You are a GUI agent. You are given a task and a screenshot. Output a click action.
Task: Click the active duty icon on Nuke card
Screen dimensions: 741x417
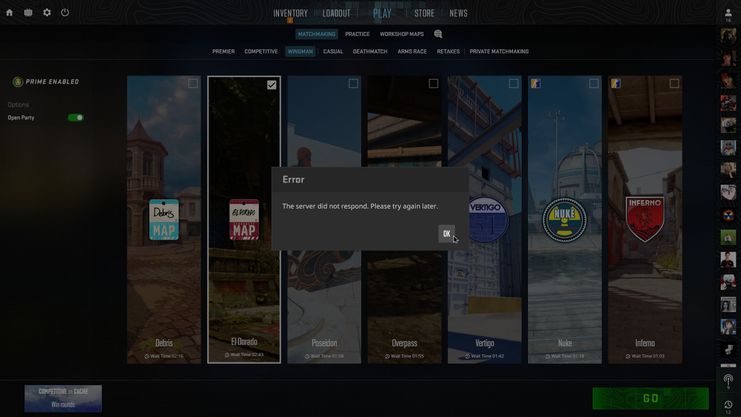pyautogui.click(x=535, y=84)
